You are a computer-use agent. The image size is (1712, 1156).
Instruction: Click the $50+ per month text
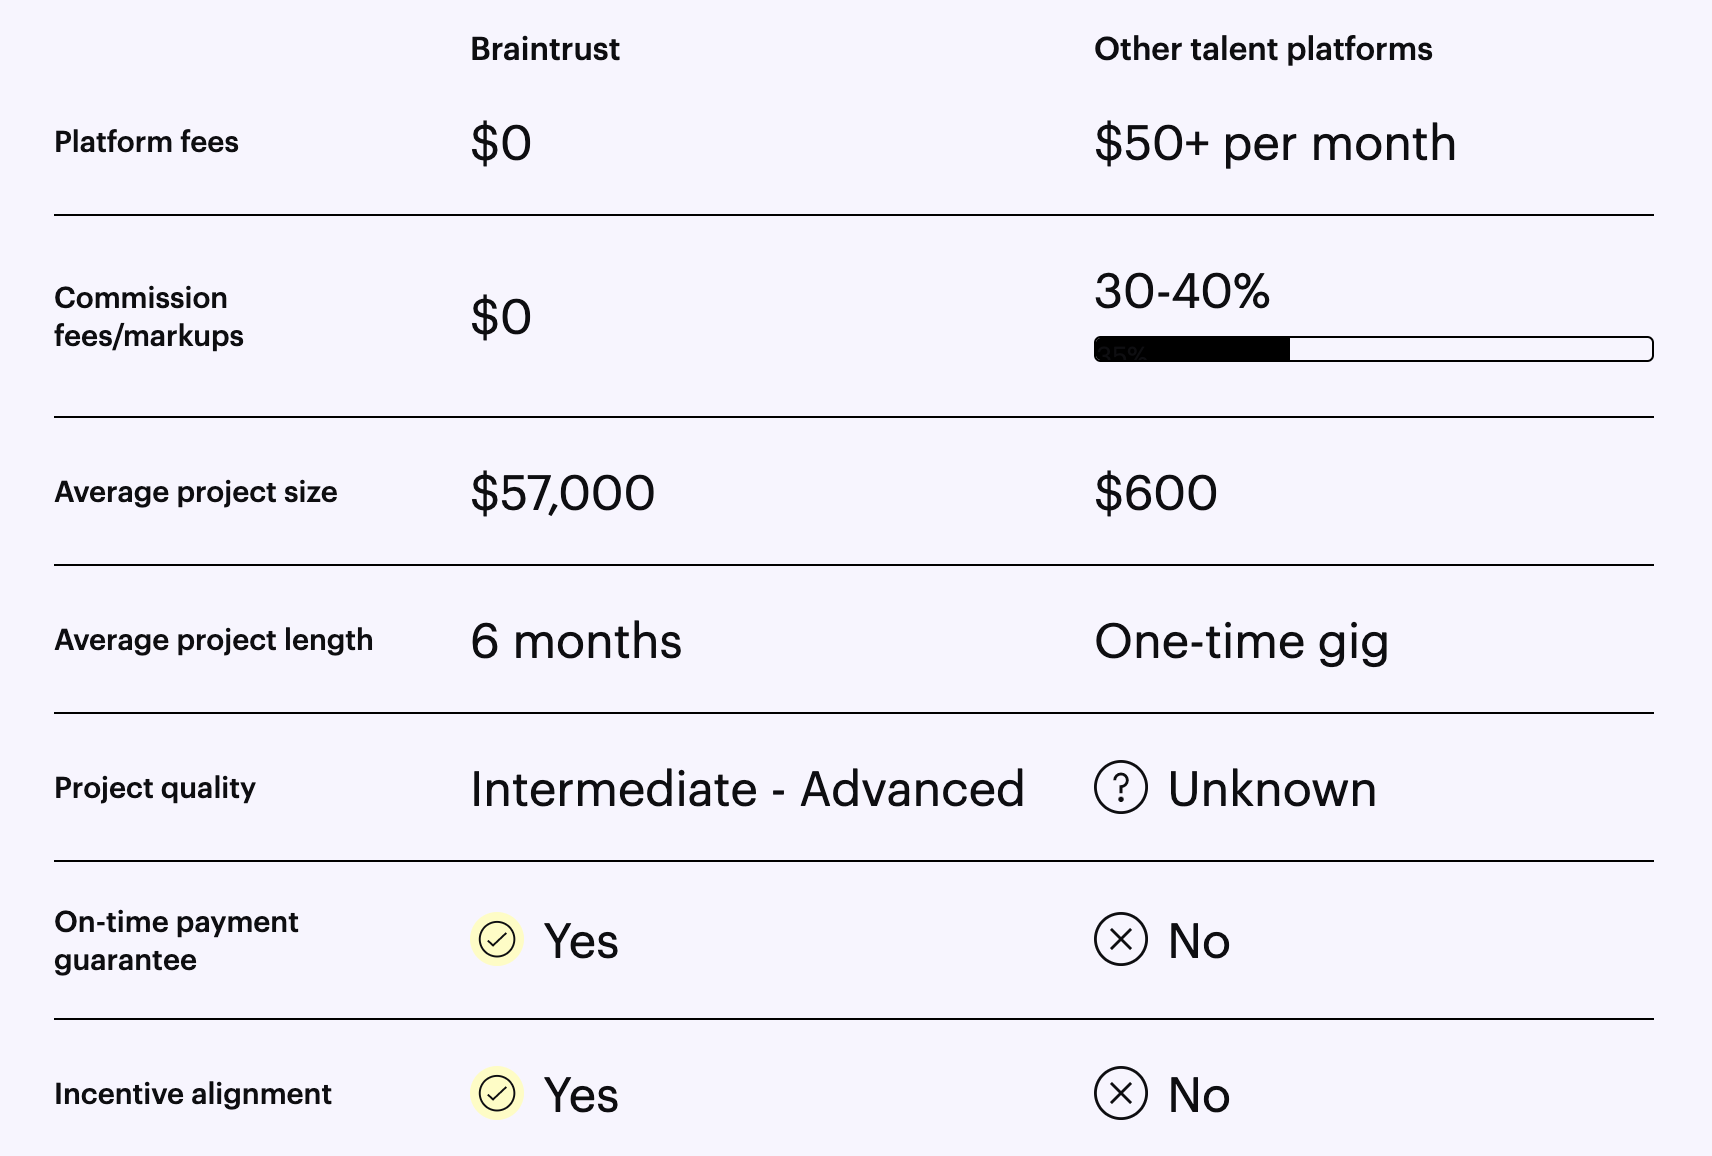coord(1275,143)
